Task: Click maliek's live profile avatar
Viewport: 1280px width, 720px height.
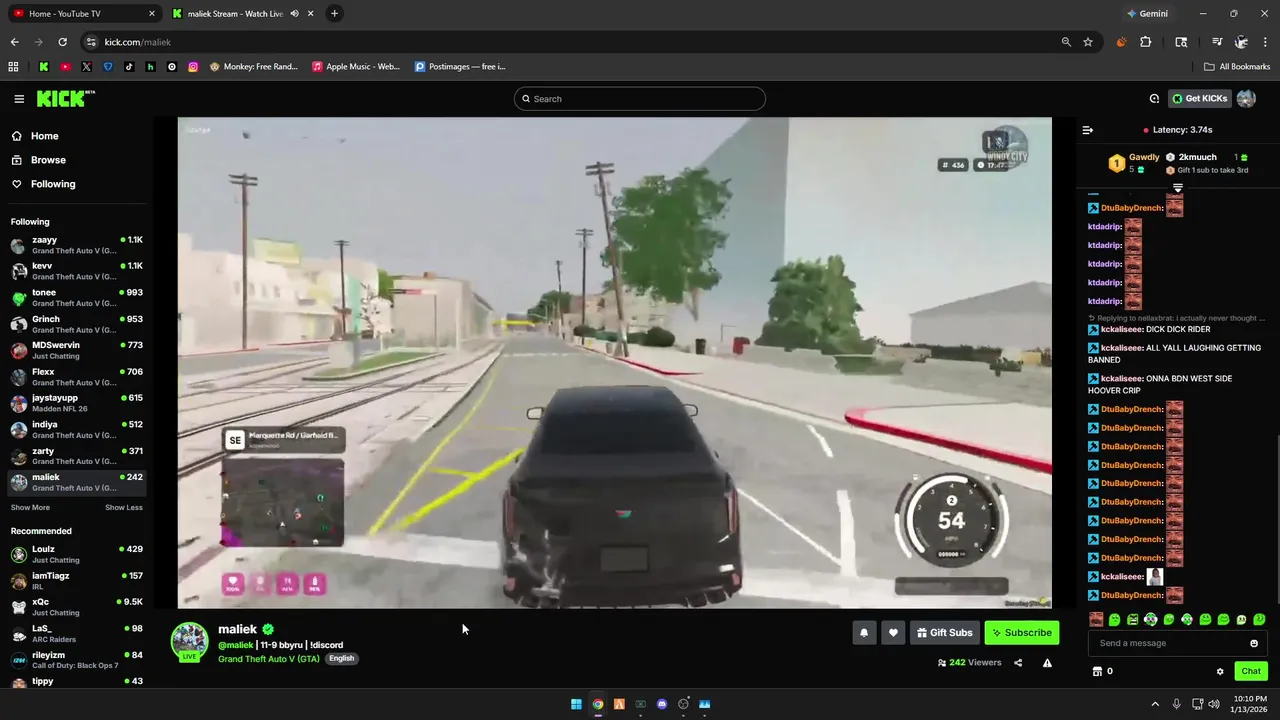Action: 189,642
